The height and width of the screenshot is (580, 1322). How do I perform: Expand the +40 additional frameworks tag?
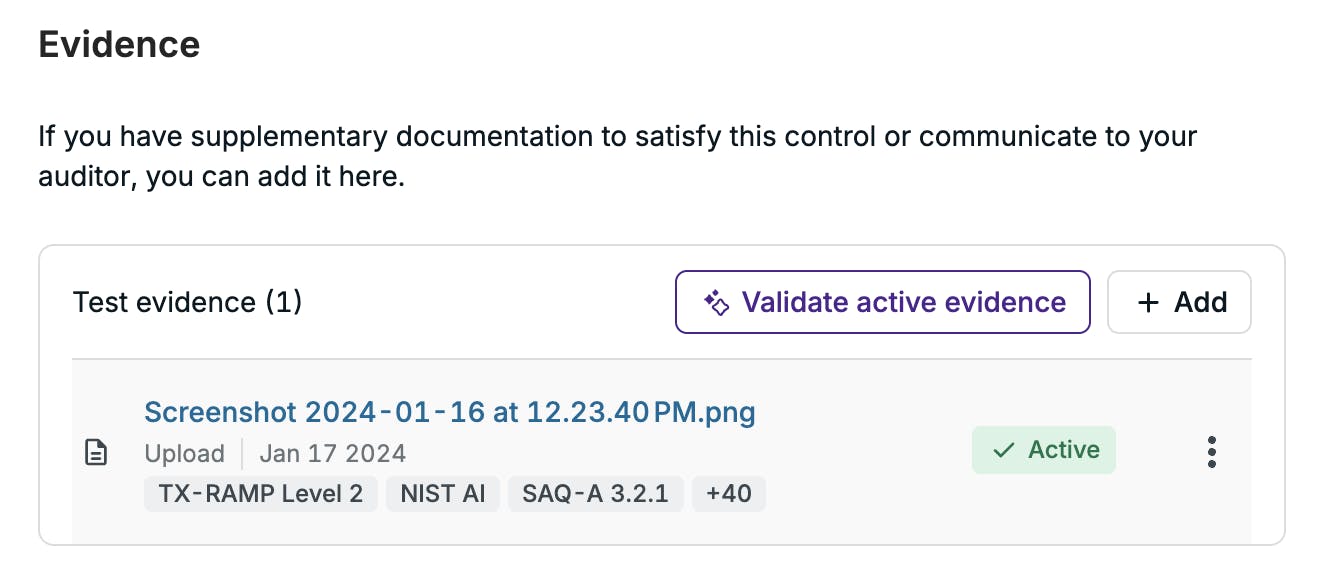point(729,494)
